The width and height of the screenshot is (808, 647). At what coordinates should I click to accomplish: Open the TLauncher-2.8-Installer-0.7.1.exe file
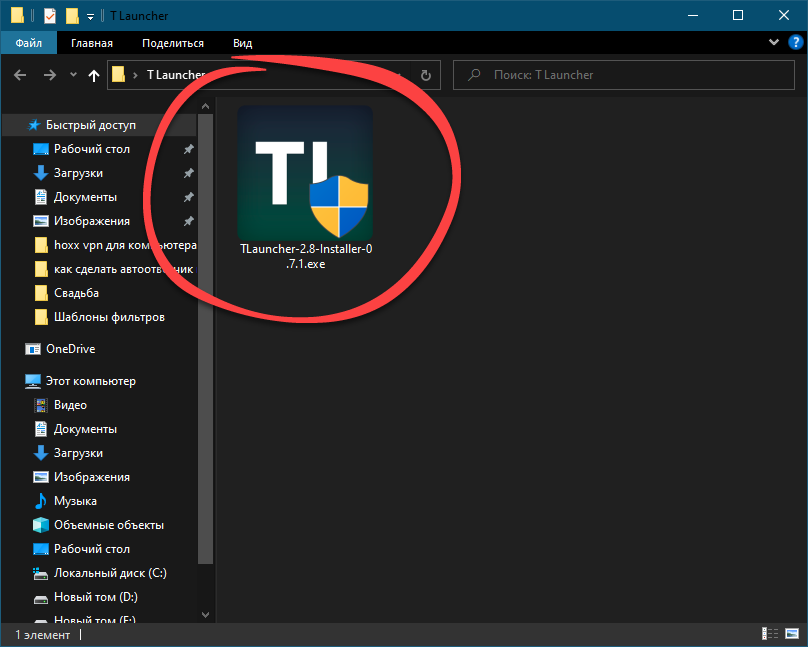click(305, 187)
